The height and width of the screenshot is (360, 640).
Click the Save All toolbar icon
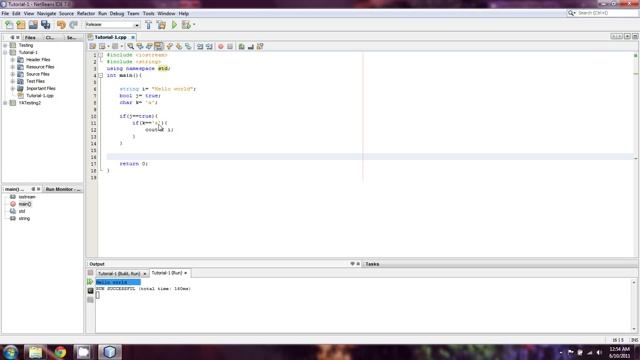45,25
